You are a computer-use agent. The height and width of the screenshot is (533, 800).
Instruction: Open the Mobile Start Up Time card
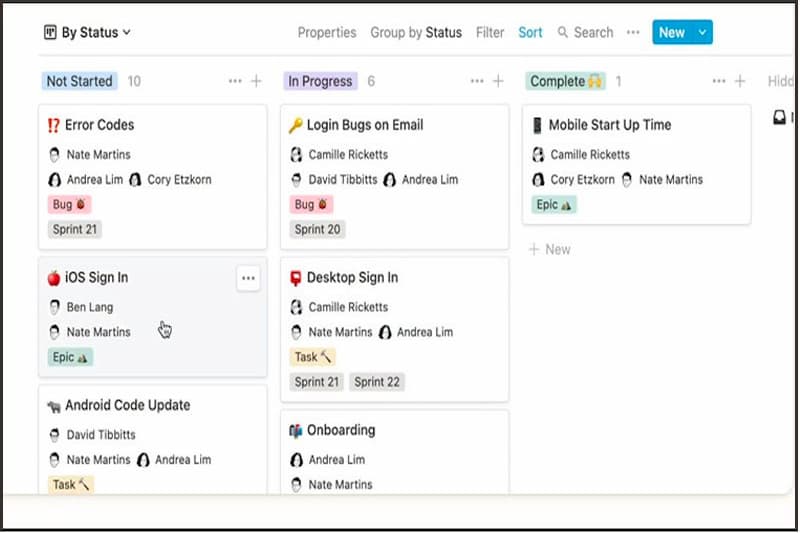pyautogui.click(x=636, y=165)
